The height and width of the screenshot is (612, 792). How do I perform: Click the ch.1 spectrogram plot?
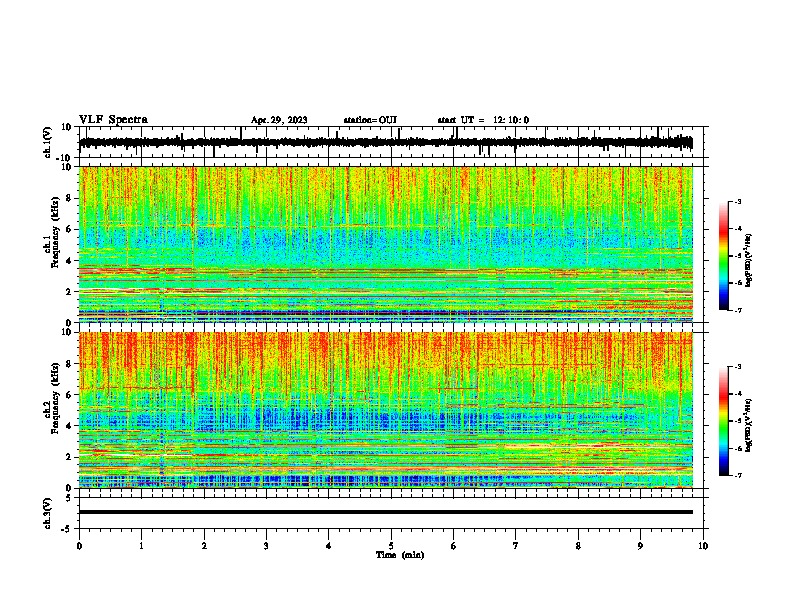click(x=386, y=244)
